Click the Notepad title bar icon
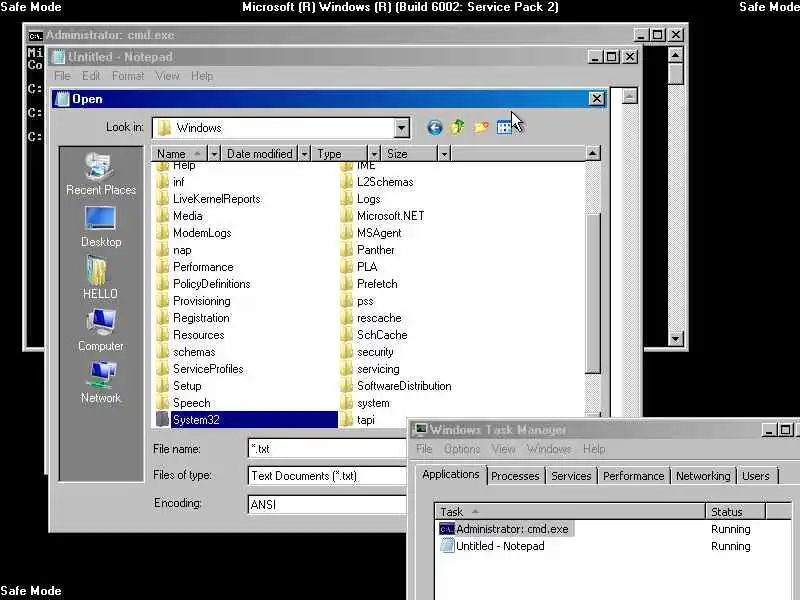 coord(59,57)
